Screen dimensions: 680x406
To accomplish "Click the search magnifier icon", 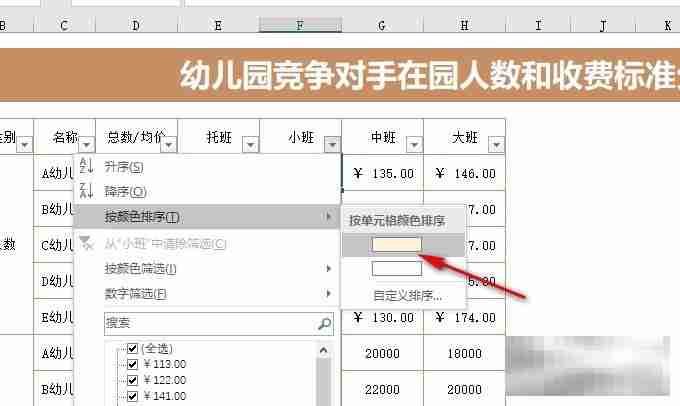I will pyautogui.click(x=324, y=323).
